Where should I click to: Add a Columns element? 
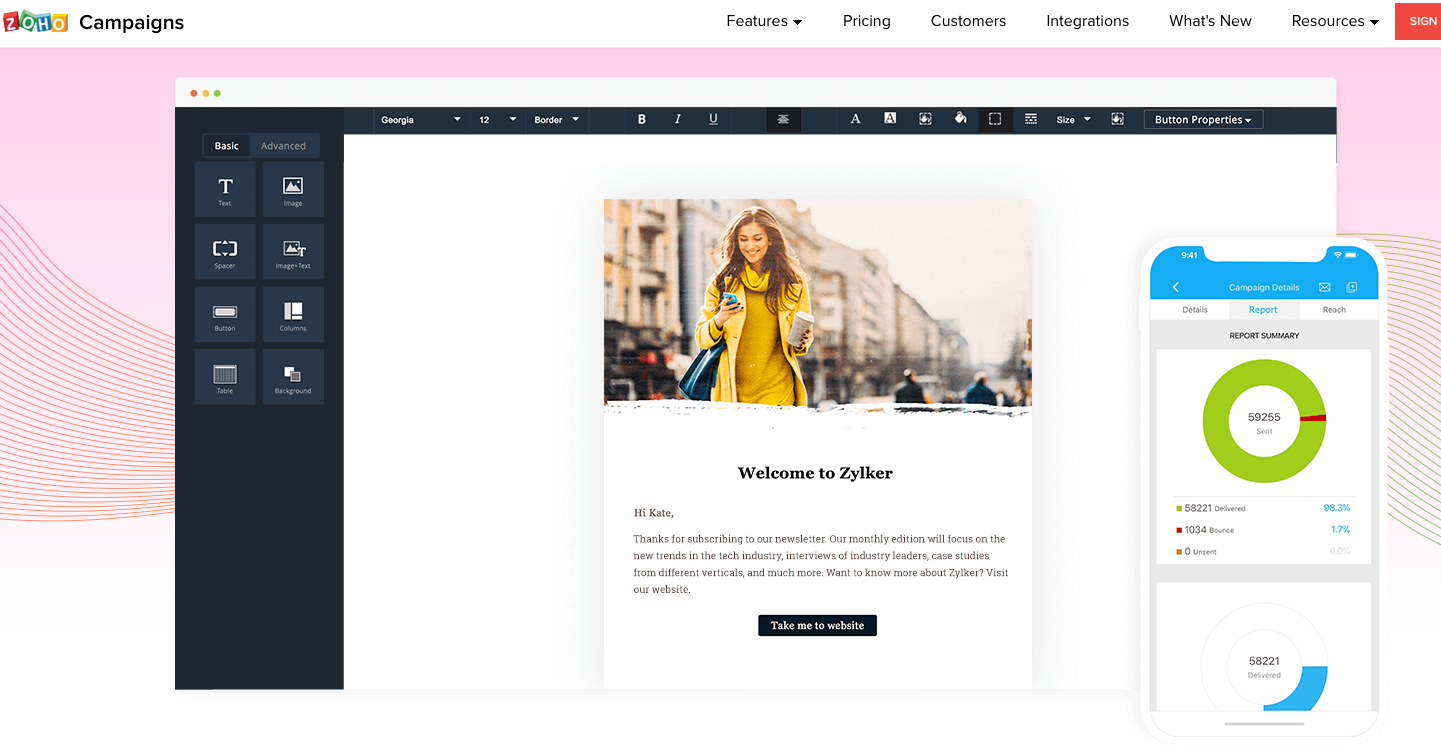click(293, 313)
